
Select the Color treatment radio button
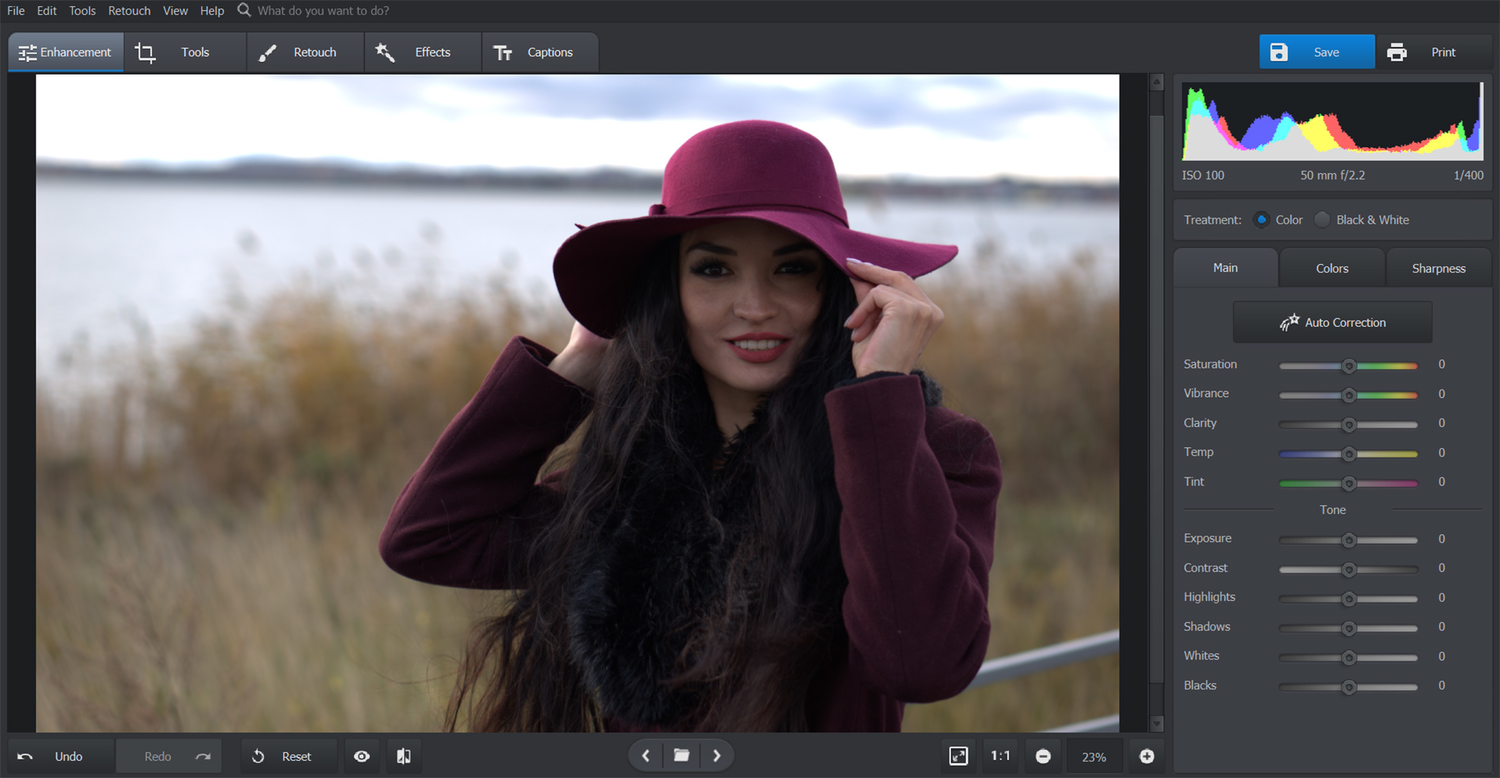point(1261,220)
